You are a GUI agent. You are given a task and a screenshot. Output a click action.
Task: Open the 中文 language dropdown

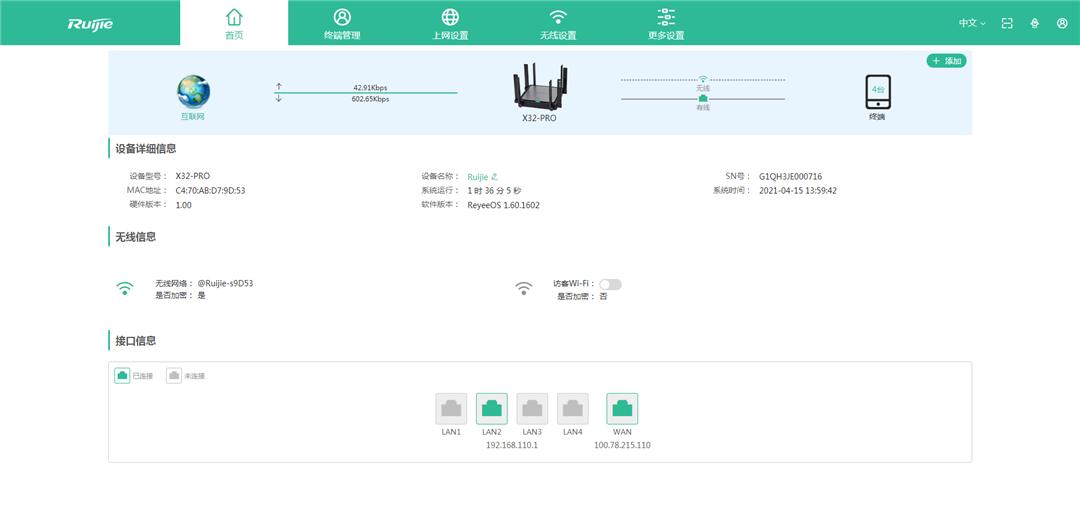pos(972,23)
